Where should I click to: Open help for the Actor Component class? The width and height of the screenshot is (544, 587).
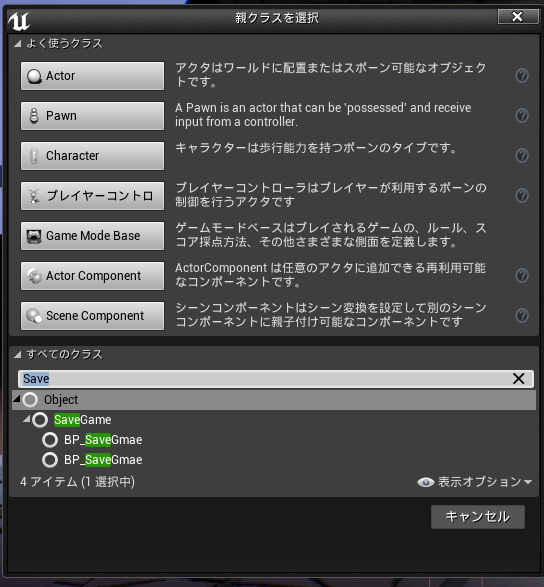tap(522, 276)
